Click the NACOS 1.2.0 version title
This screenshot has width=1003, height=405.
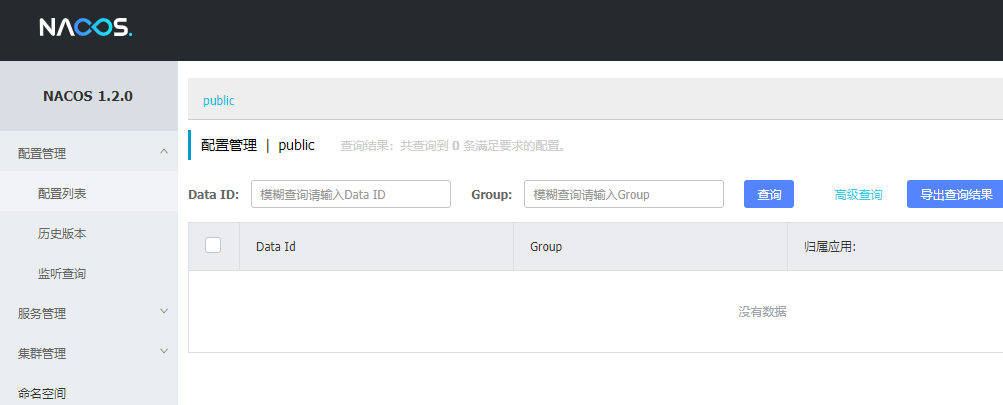[x=88, y=97]
